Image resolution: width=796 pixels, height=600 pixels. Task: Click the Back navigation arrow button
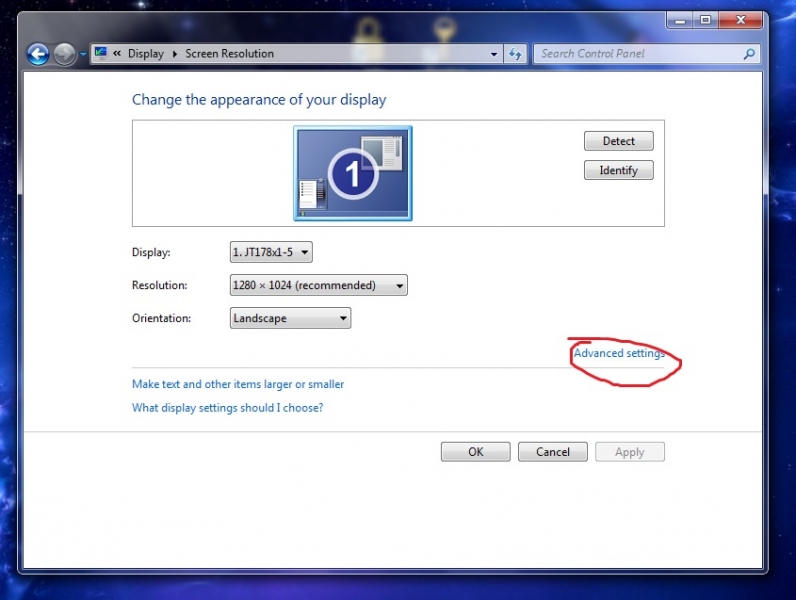coord(38,54)
